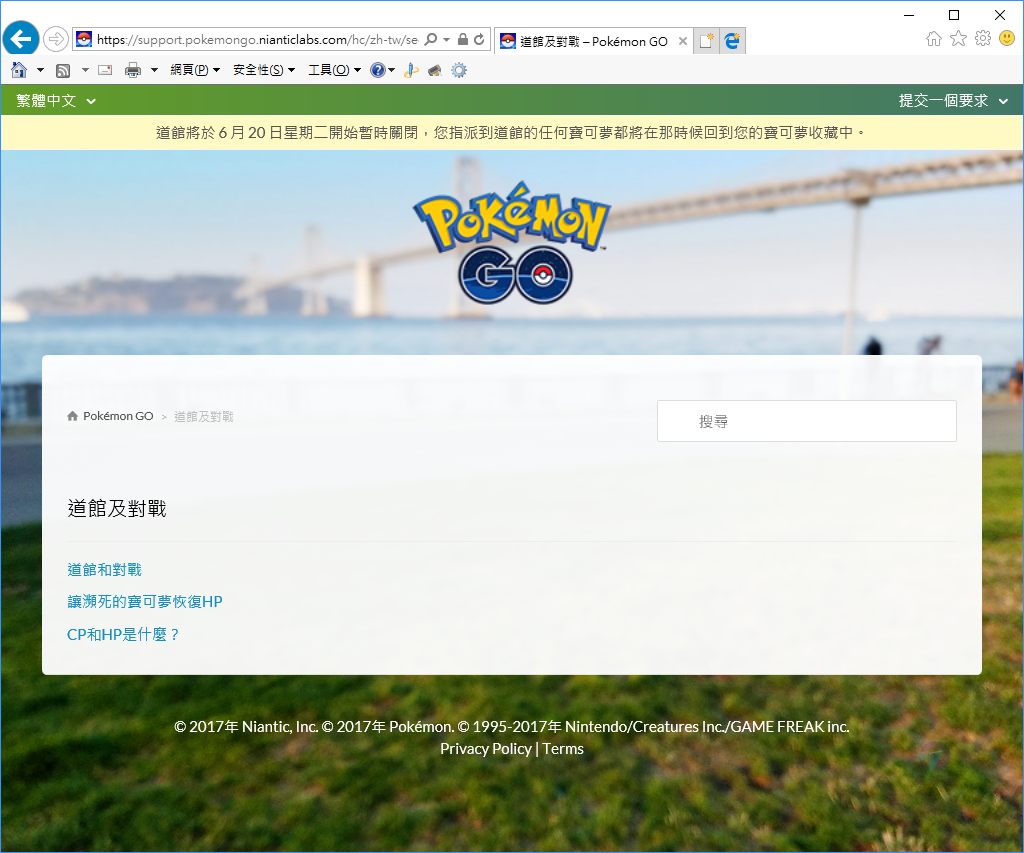Open the address bar autocomplete dropdown arrow
The height and width of the screenshot is (853, 1024).
click(447, 39)
